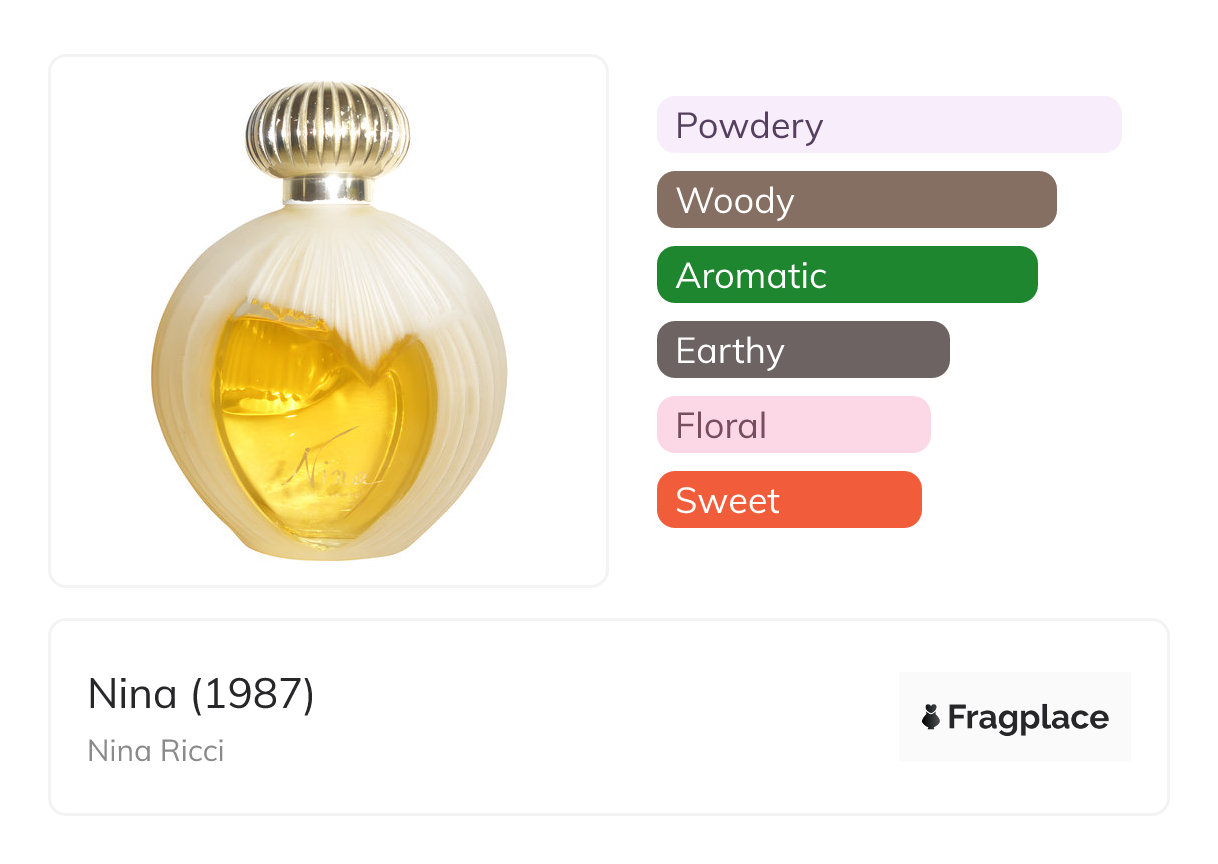The height and width of the screenshot is (864, 1218).
Task: Click the gold ribbed bottle cap
Action: point(328,129)
